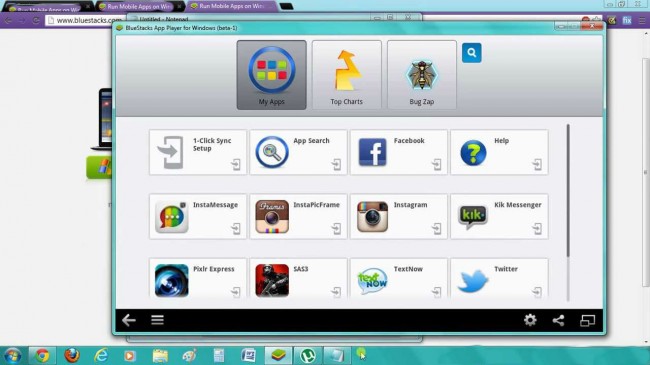Select the My Apps tab
The width and height of the screenshot is (650, 365).
click(272, 75)
